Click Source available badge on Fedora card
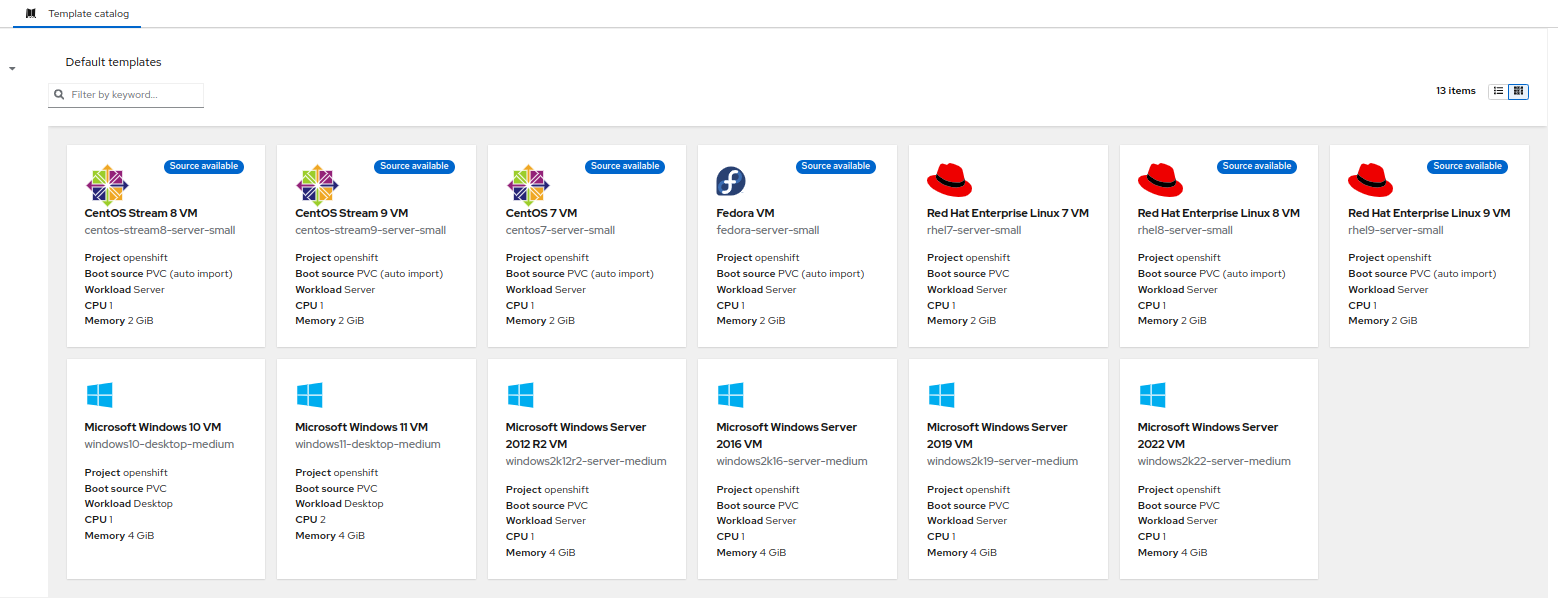1558x611 pixels. point(836,166)
